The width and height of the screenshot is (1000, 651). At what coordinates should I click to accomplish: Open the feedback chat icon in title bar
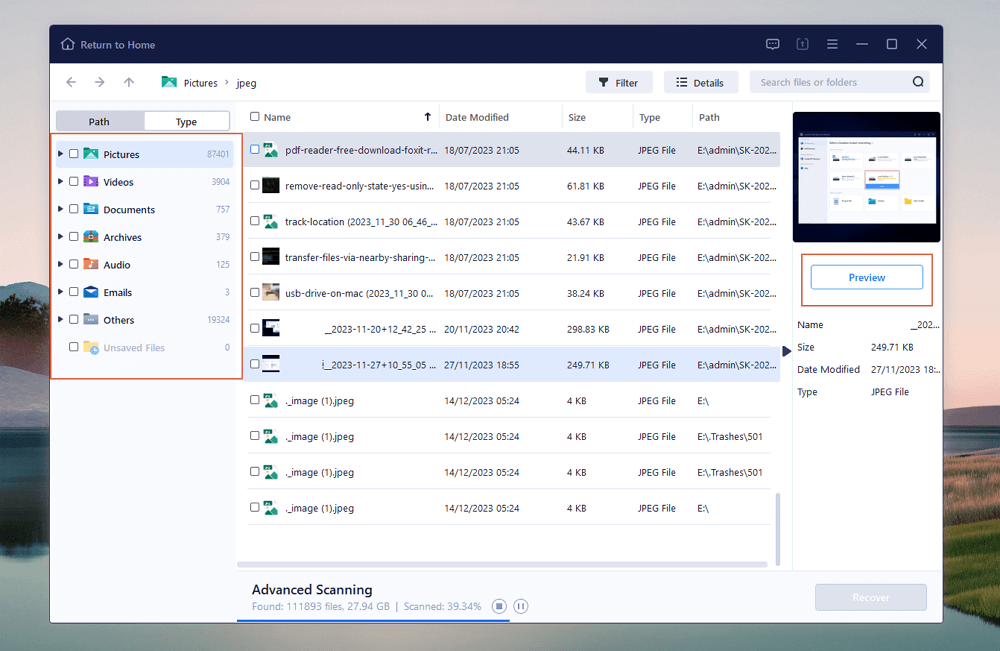click(x=772, y=45)
